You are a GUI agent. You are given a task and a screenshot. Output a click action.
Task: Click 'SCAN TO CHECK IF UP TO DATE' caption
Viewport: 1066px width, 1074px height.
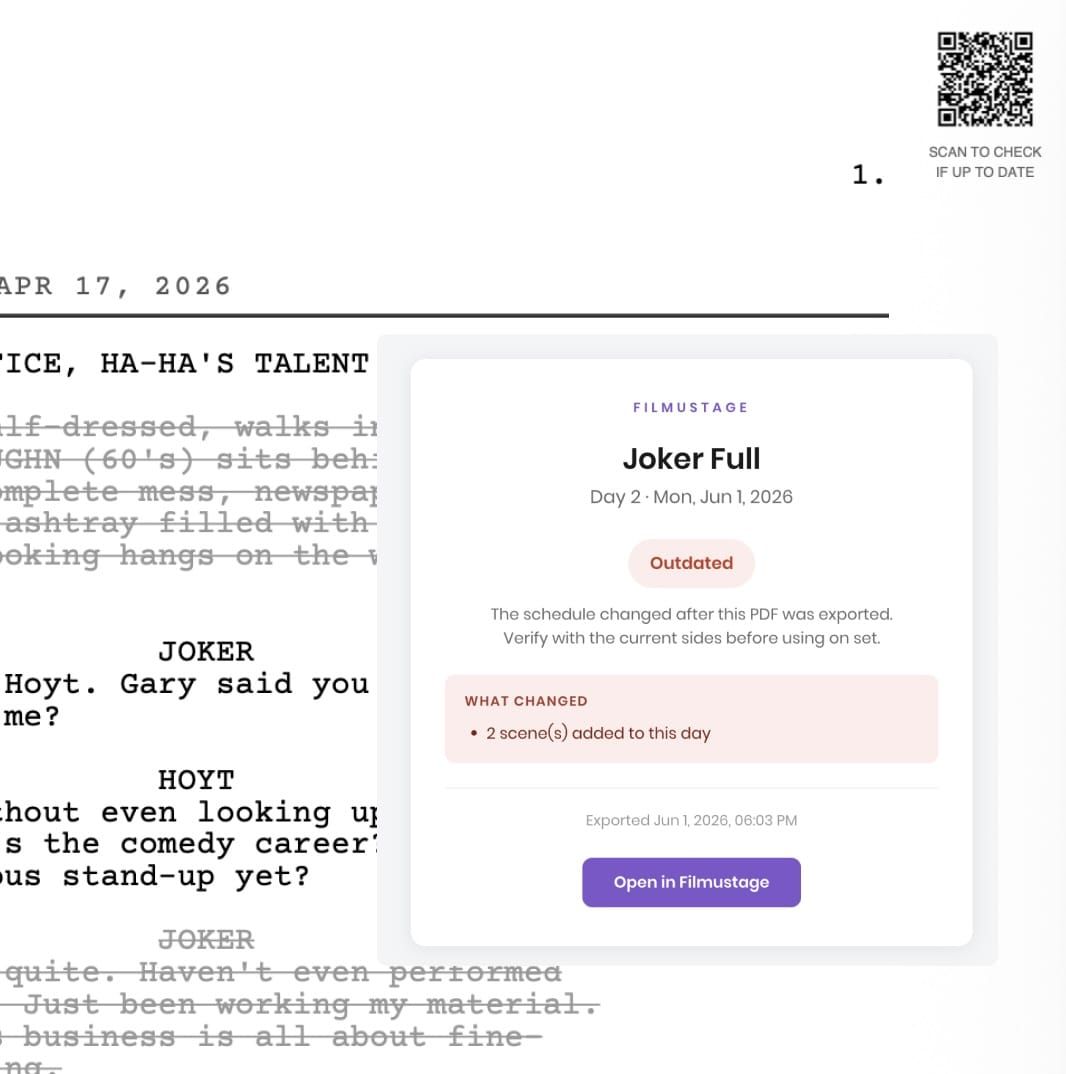pos(985,162)
